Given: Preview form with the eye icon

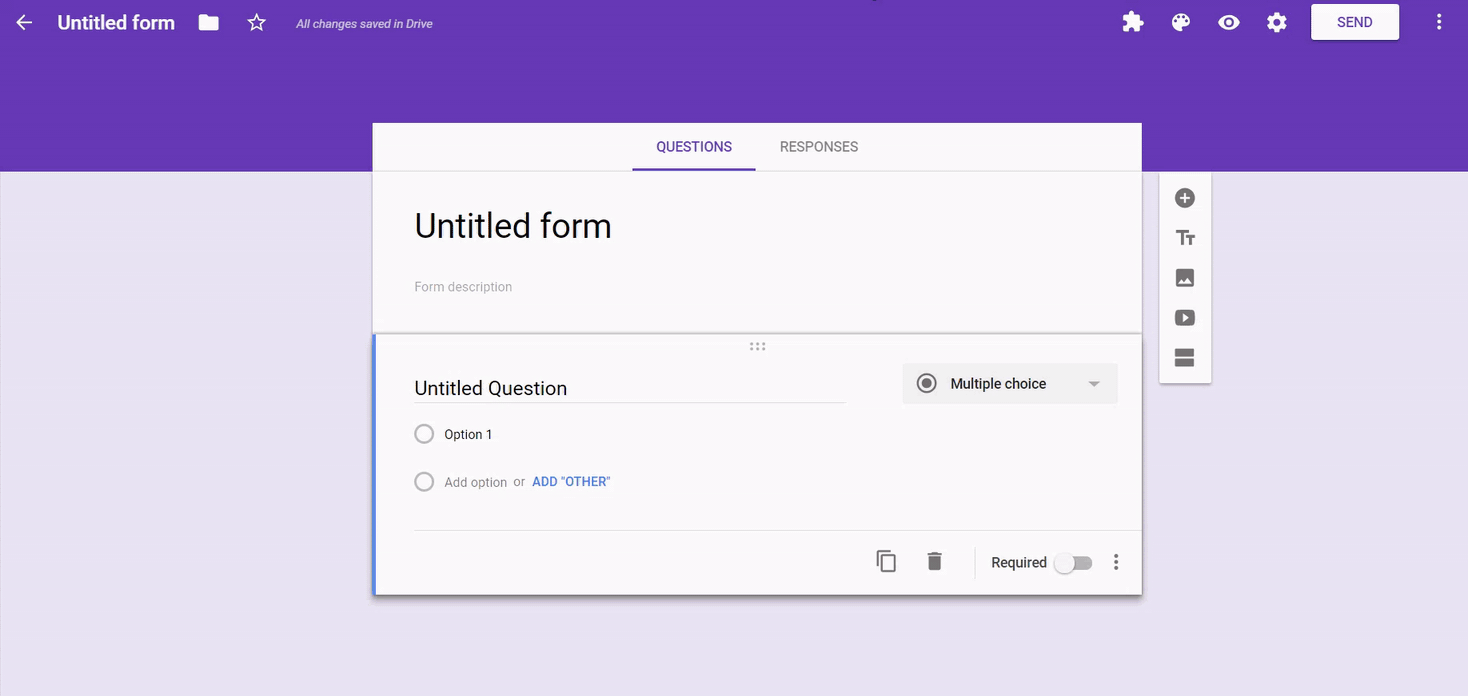Looking at the screenshot, I should point(1229,23).
